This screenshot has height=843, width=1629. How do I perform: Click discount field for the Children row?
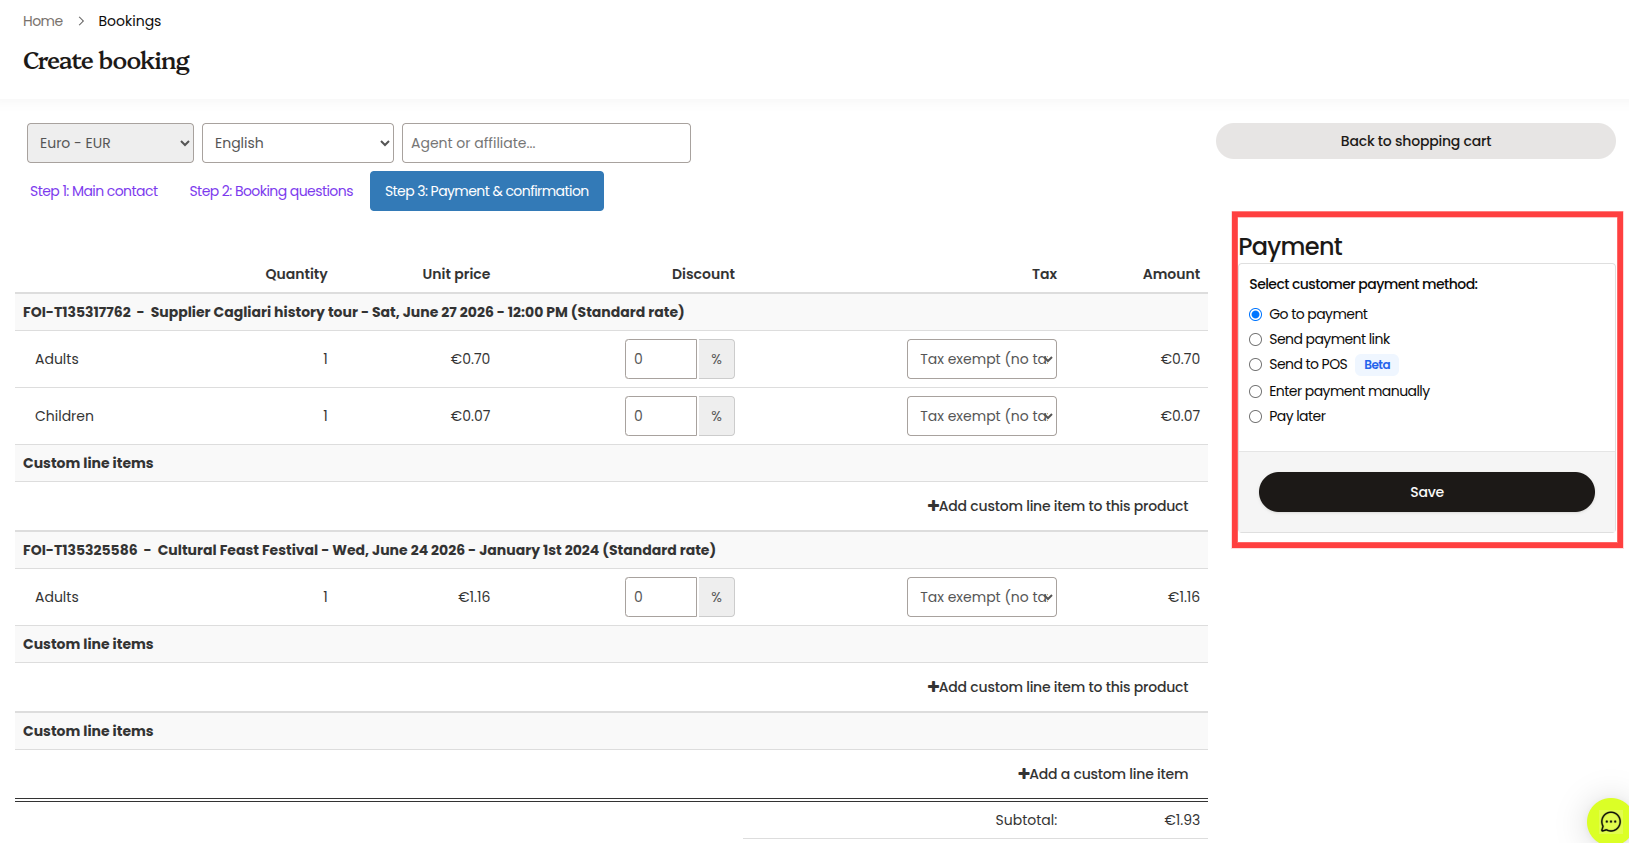[x=661, y=416]
